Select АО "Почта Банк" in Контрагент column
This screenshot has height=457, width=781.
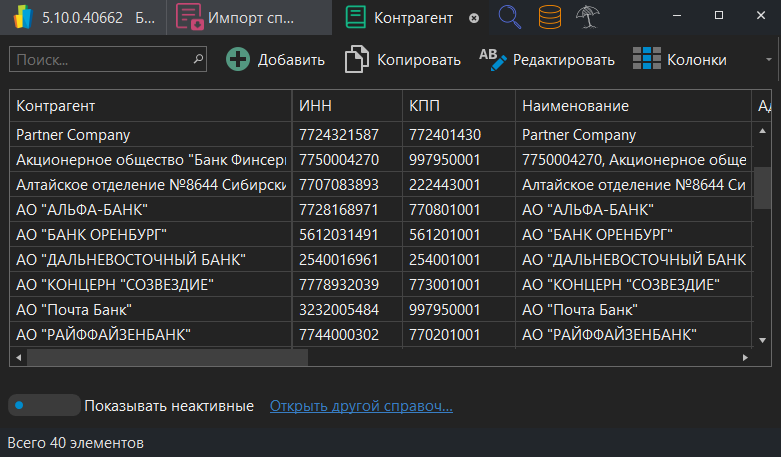150,310
